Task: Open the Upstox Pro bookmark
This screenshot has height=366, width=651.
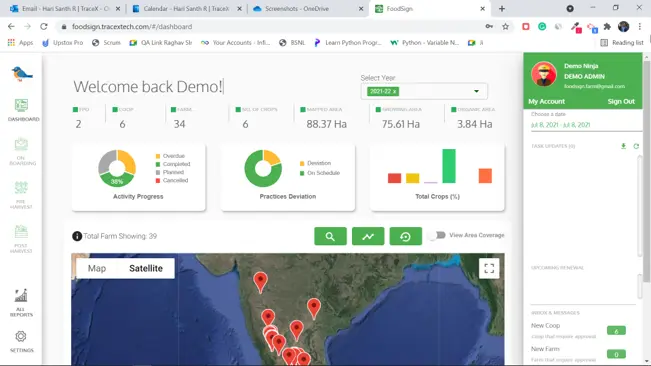Action: click(x=63, y=42)
